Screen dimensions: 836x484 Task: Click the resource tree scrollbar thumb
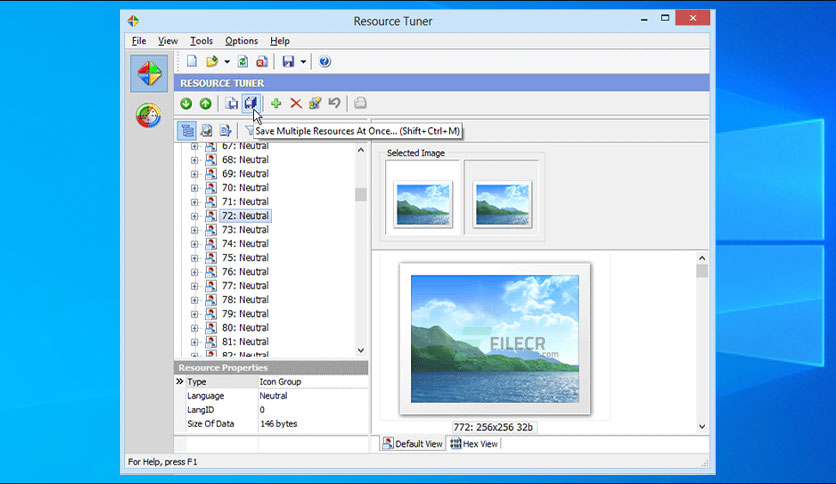click(x=361, y=195)
